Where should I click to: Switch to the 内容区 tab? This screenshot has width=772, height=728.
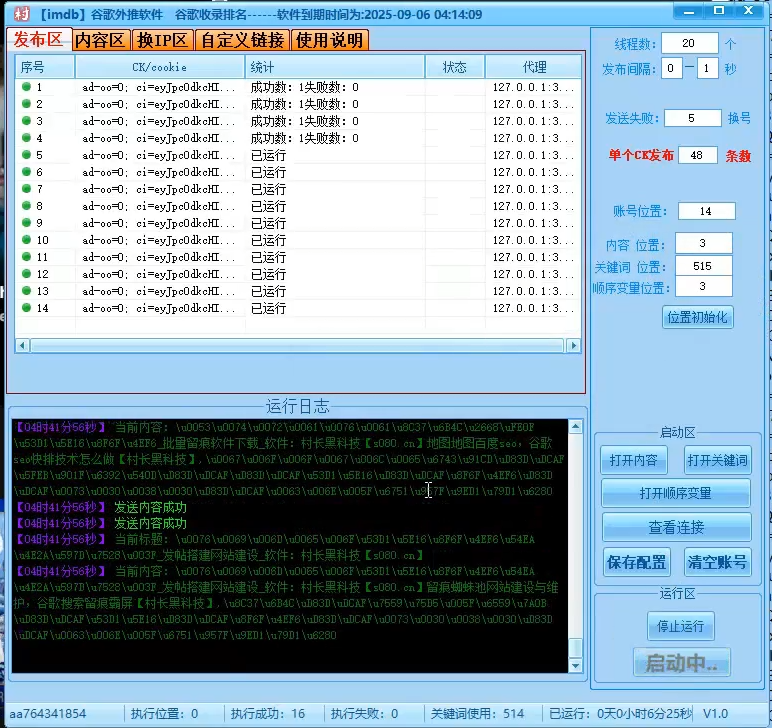tap(101, 40)
